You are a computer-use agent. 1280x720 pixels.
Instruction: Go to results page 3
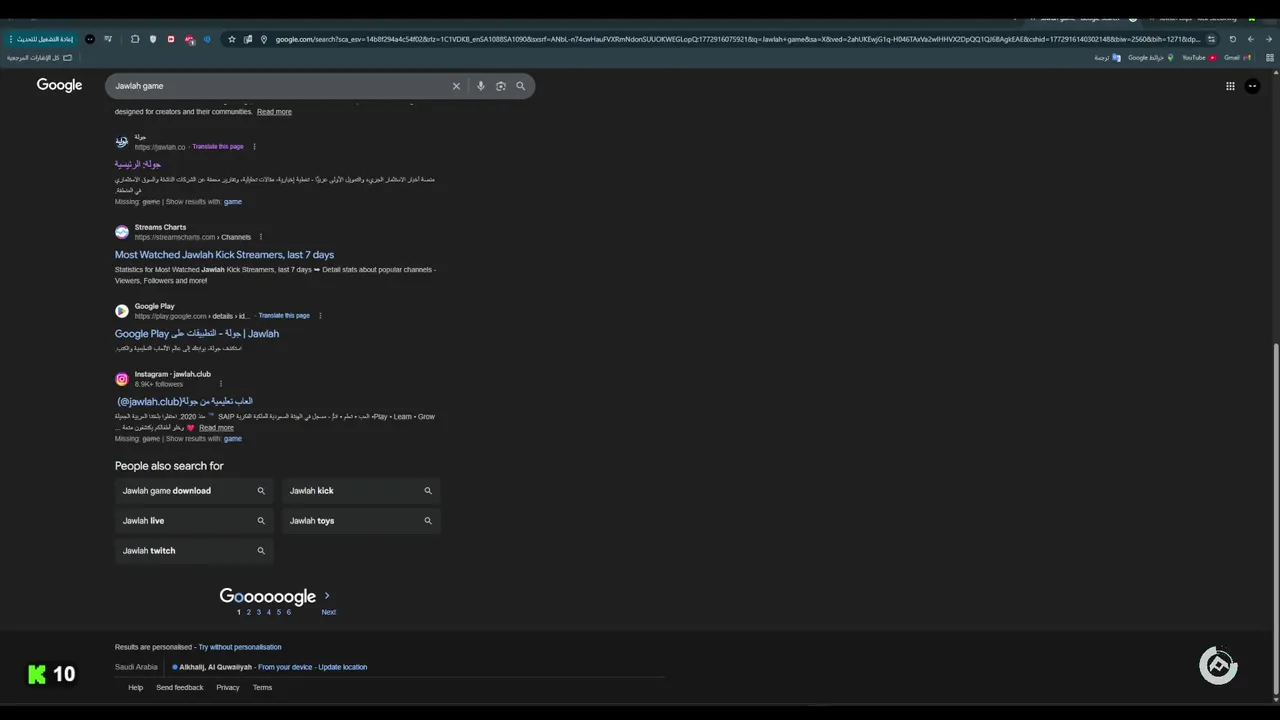pyautogui.click(x=259, y=612)
